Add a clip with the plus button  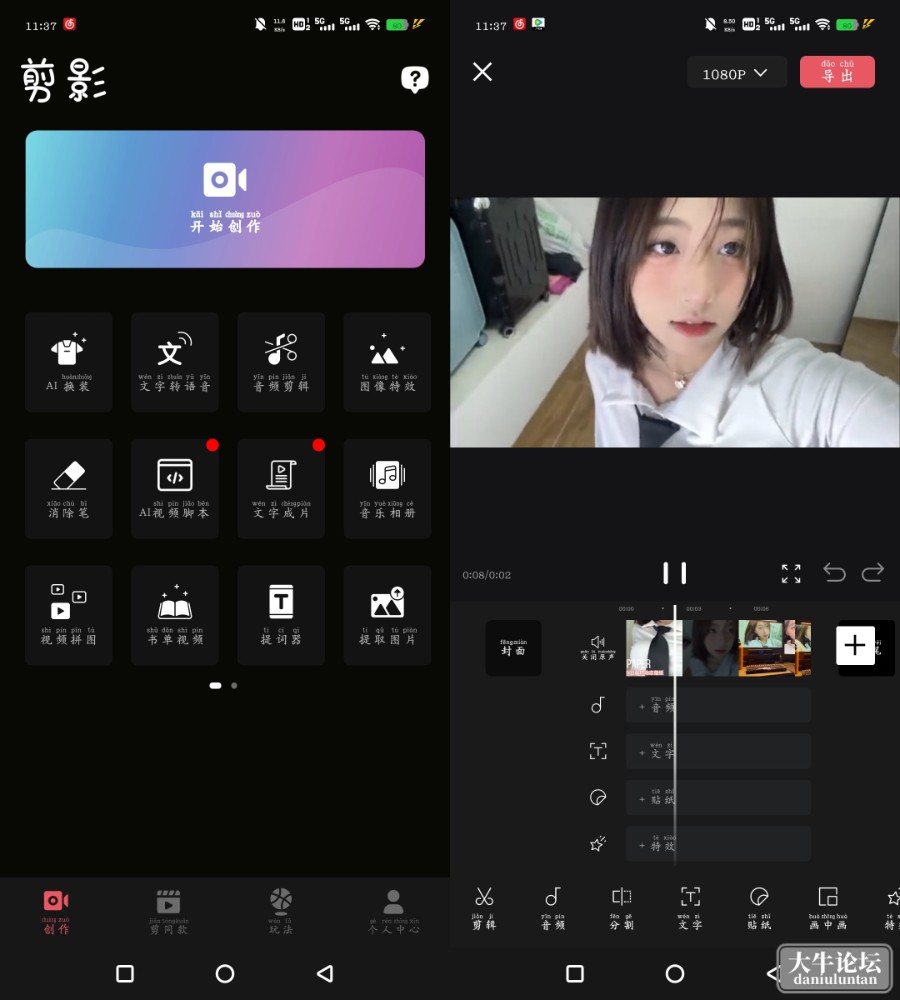pos(855,645)
